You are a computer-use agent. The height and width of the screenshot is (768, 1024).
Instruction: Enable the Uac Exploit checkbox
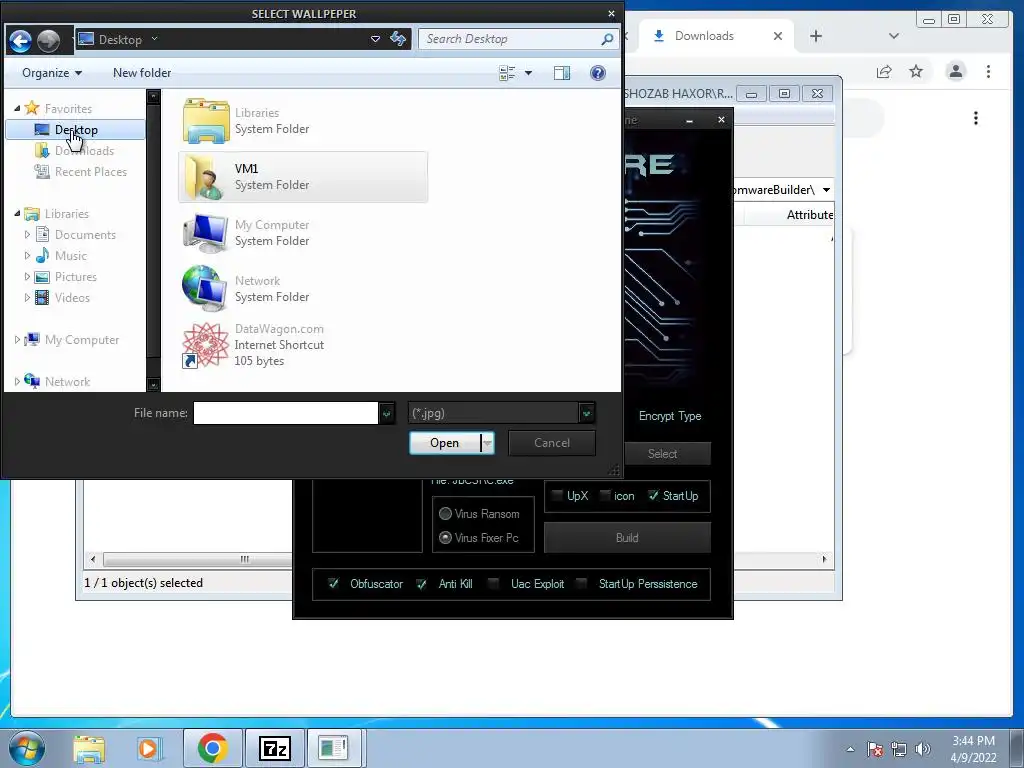pyautogui.click(x=494, y=583)
